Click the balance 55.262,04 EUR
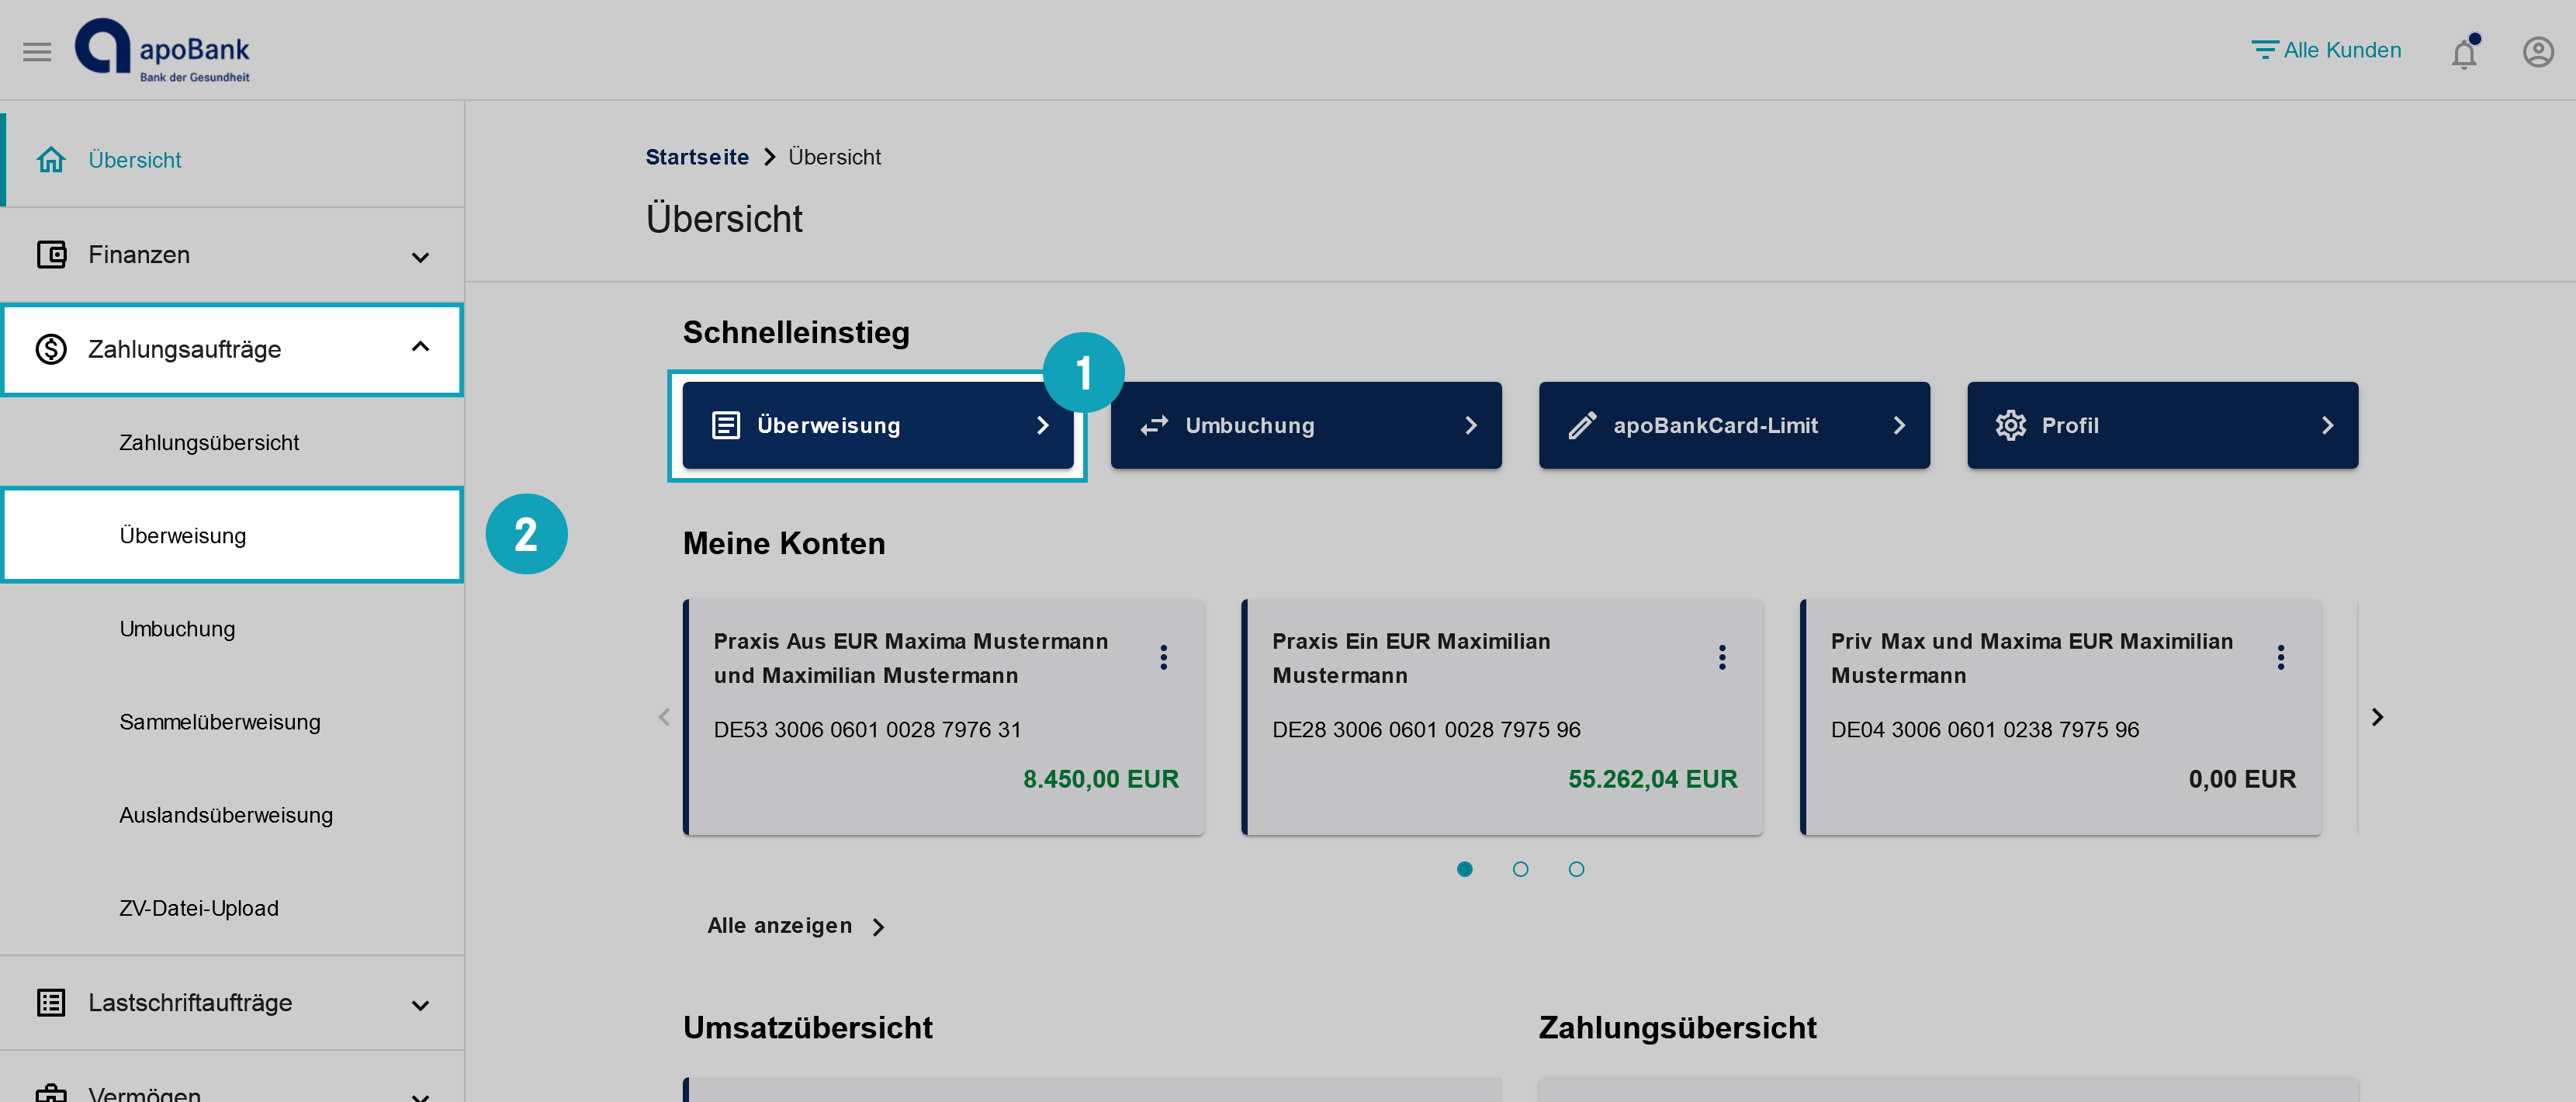Viewport: 2576px width, 1102px height. coord(1652,779)
